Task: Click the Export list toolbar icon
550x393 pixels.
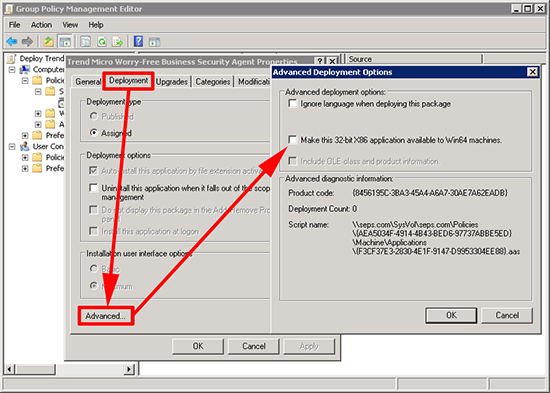Action: click(118, 42)
